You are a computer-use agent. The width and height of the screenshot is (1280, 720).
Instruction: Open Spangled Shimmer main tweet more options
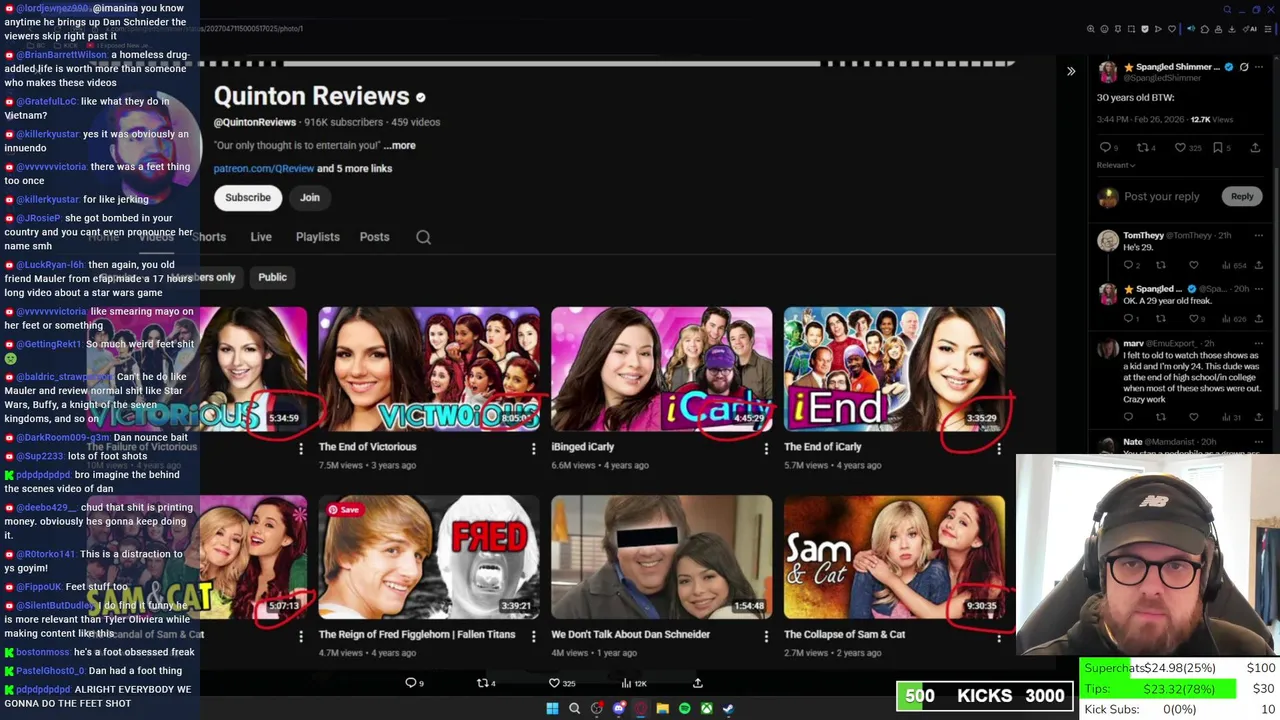[1259, 67]
